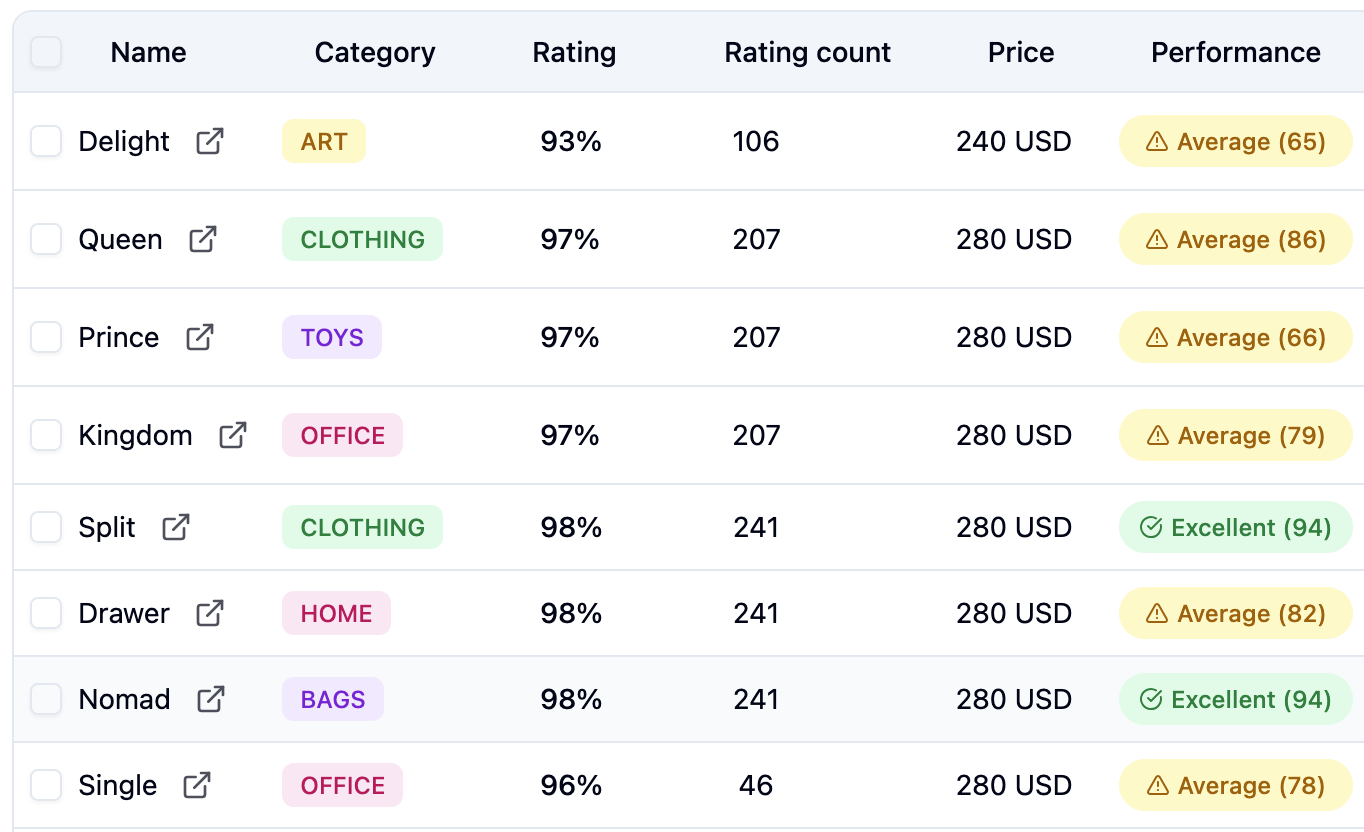
Task: Select the Queen product name
Action: (x=121, y=239)
